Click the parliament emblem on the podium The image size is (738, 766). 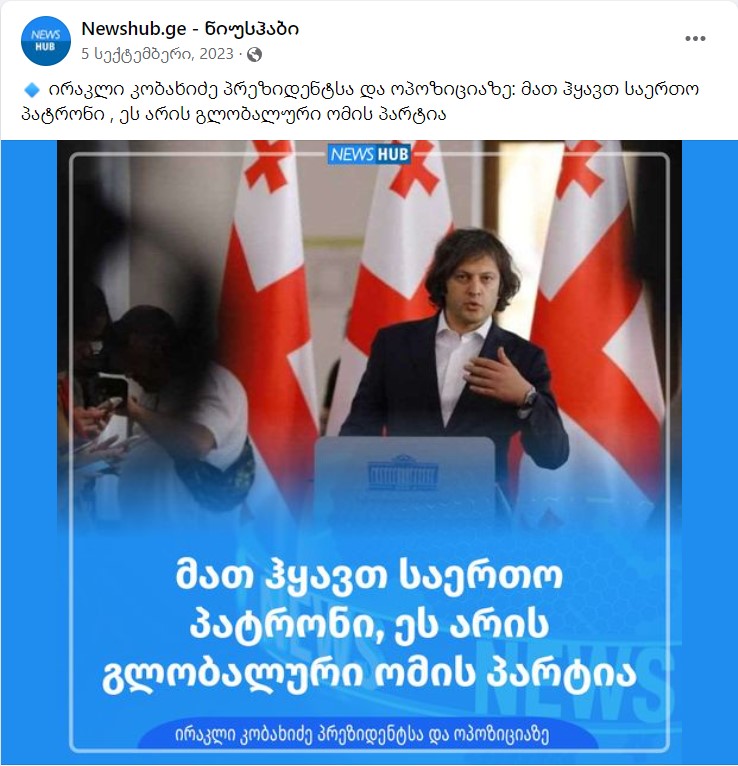pos(402,472)
